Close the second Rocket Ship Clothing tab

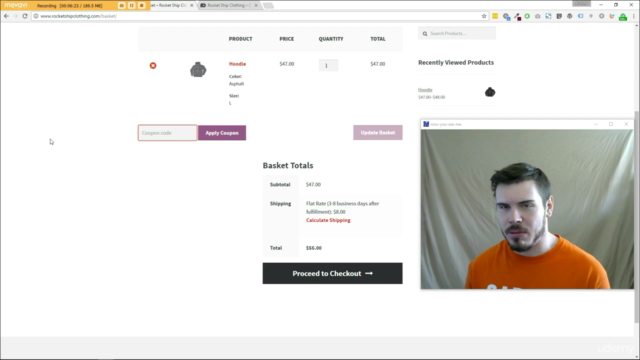click(x=256, y=5)
